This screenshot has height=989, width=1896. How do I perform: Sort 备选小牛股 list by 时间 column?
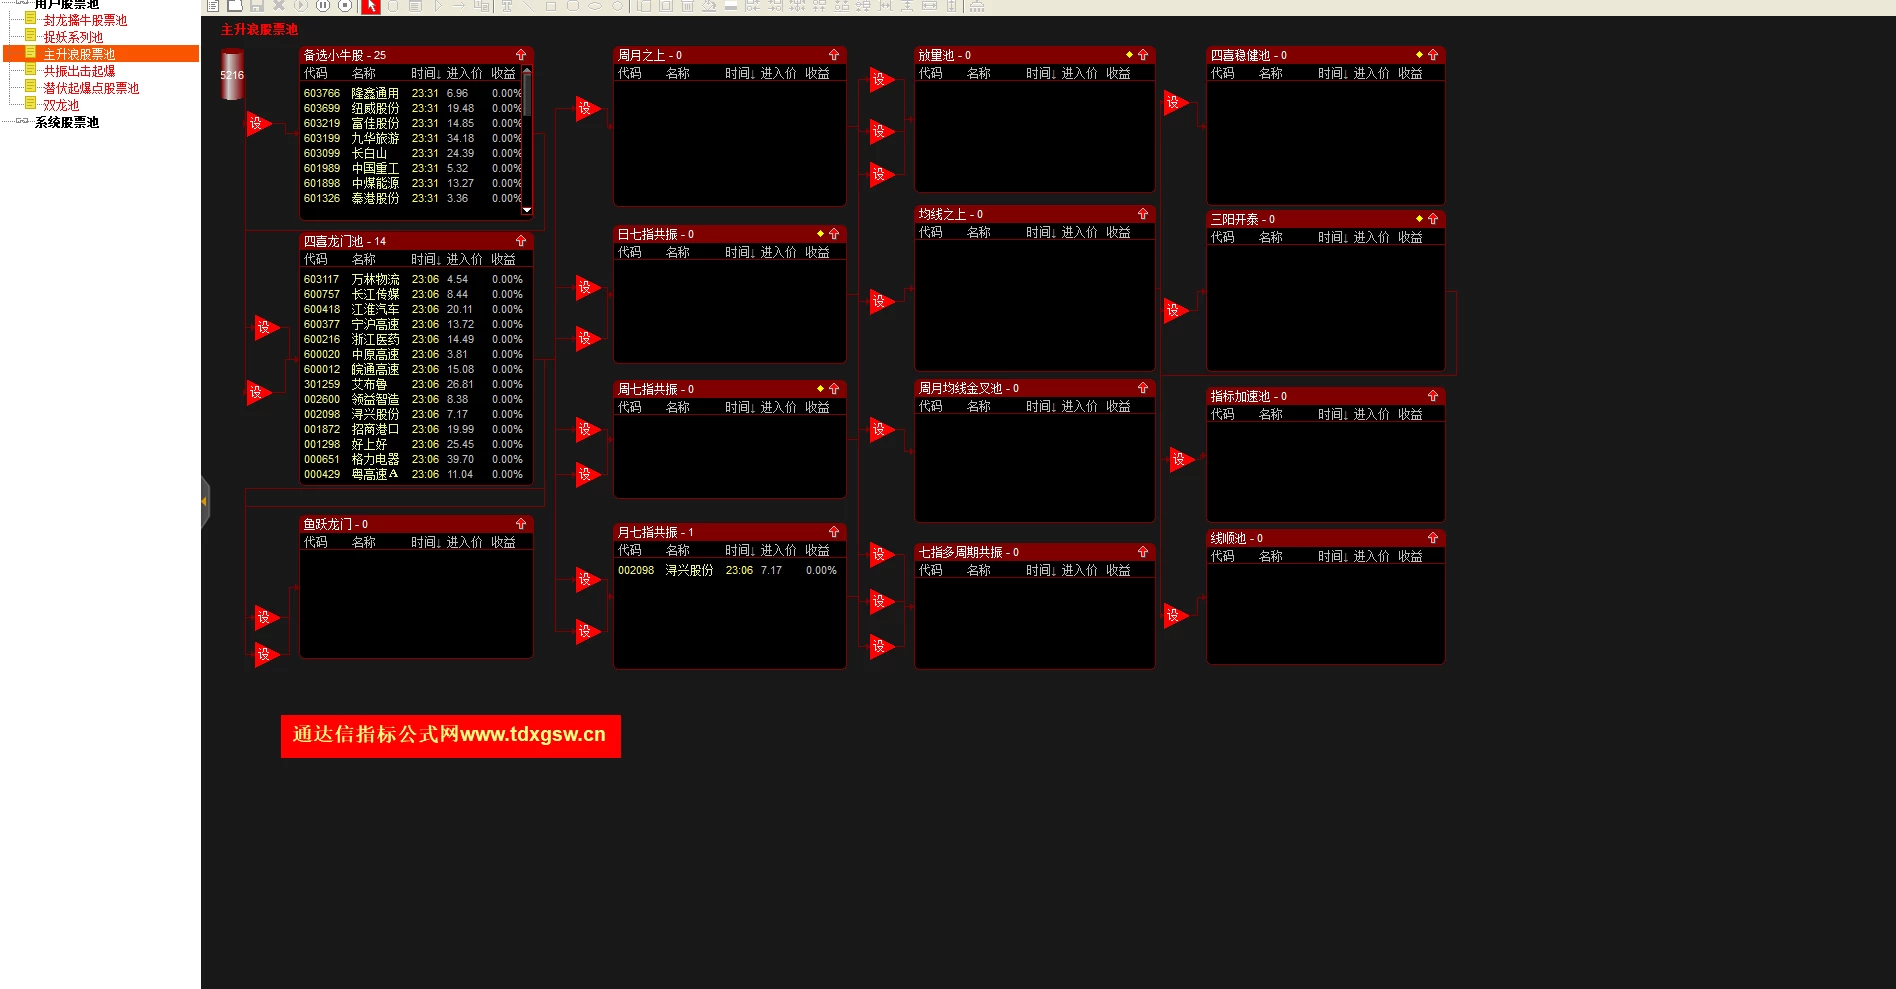pyautogui.click(x=426, y=73)
